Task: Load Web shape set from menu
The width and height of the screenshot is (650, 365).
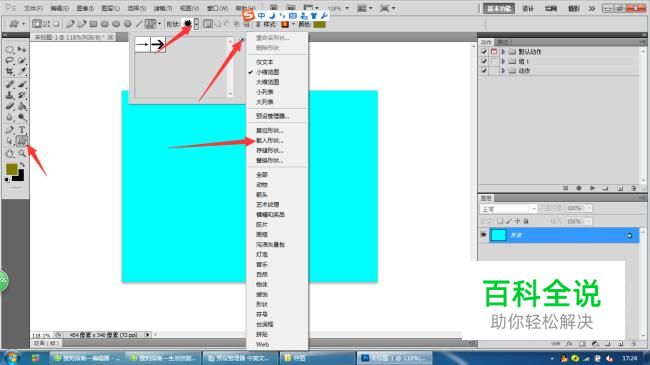Action: [x=262, y=344]
